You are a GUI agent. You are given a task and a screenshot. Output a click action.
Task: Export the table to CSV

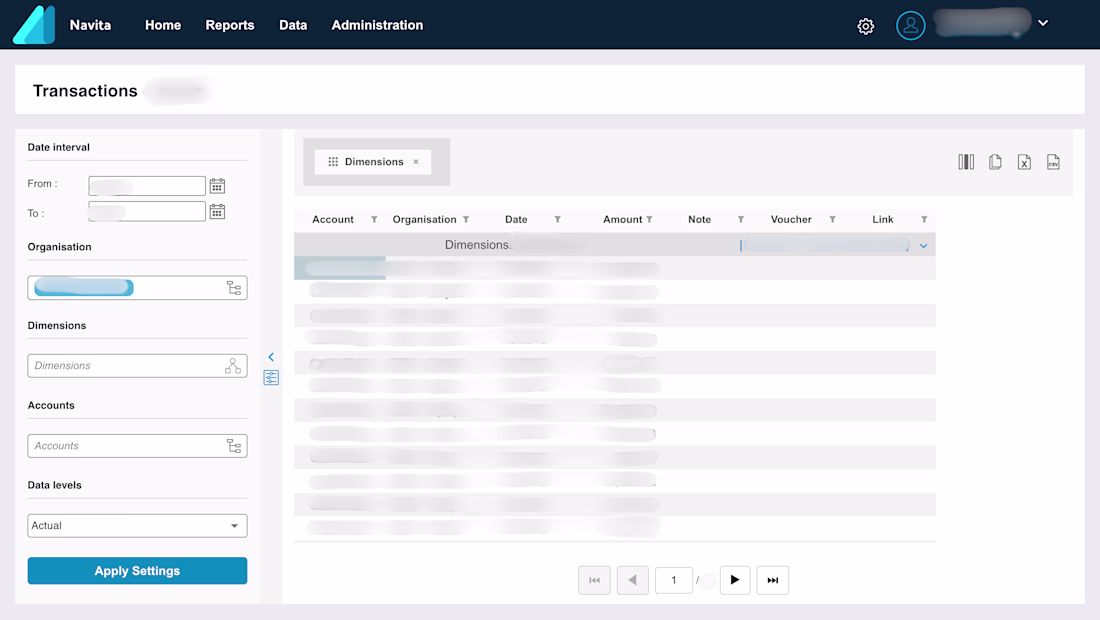pos(1053,162)
